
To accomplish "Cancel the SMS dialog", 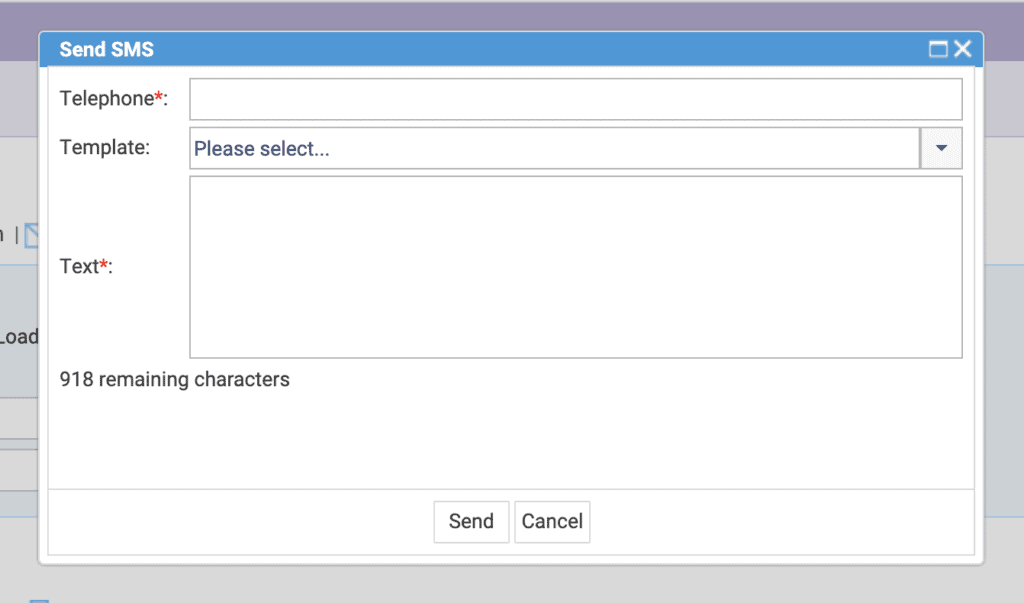I will [552, 521].
